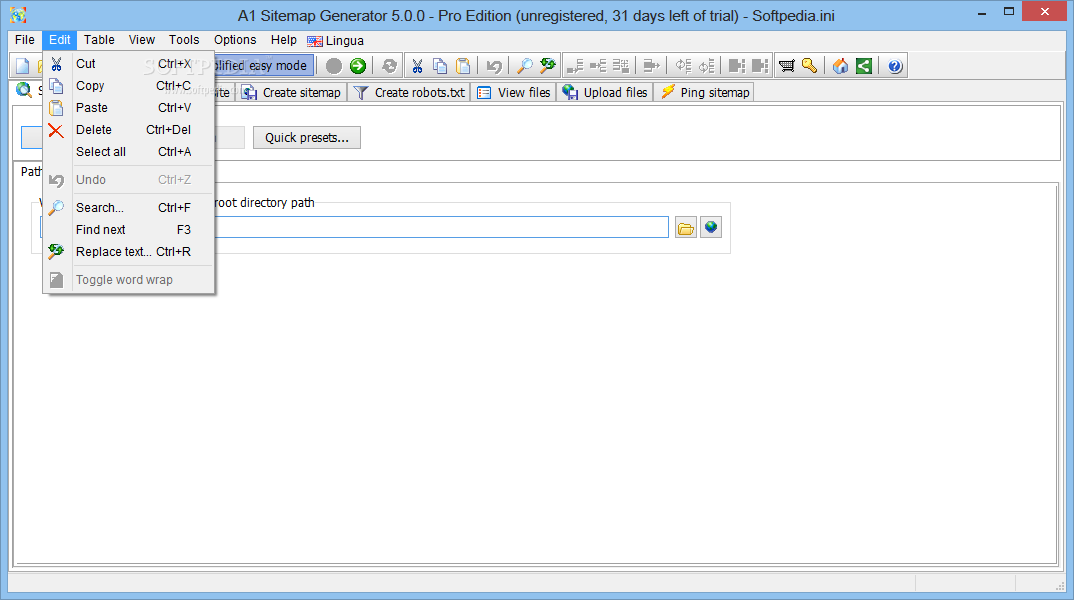Click the first tree indent icon in toolbar
The width and height of the screenshot is (1074, 600).
tap(575, 66)
